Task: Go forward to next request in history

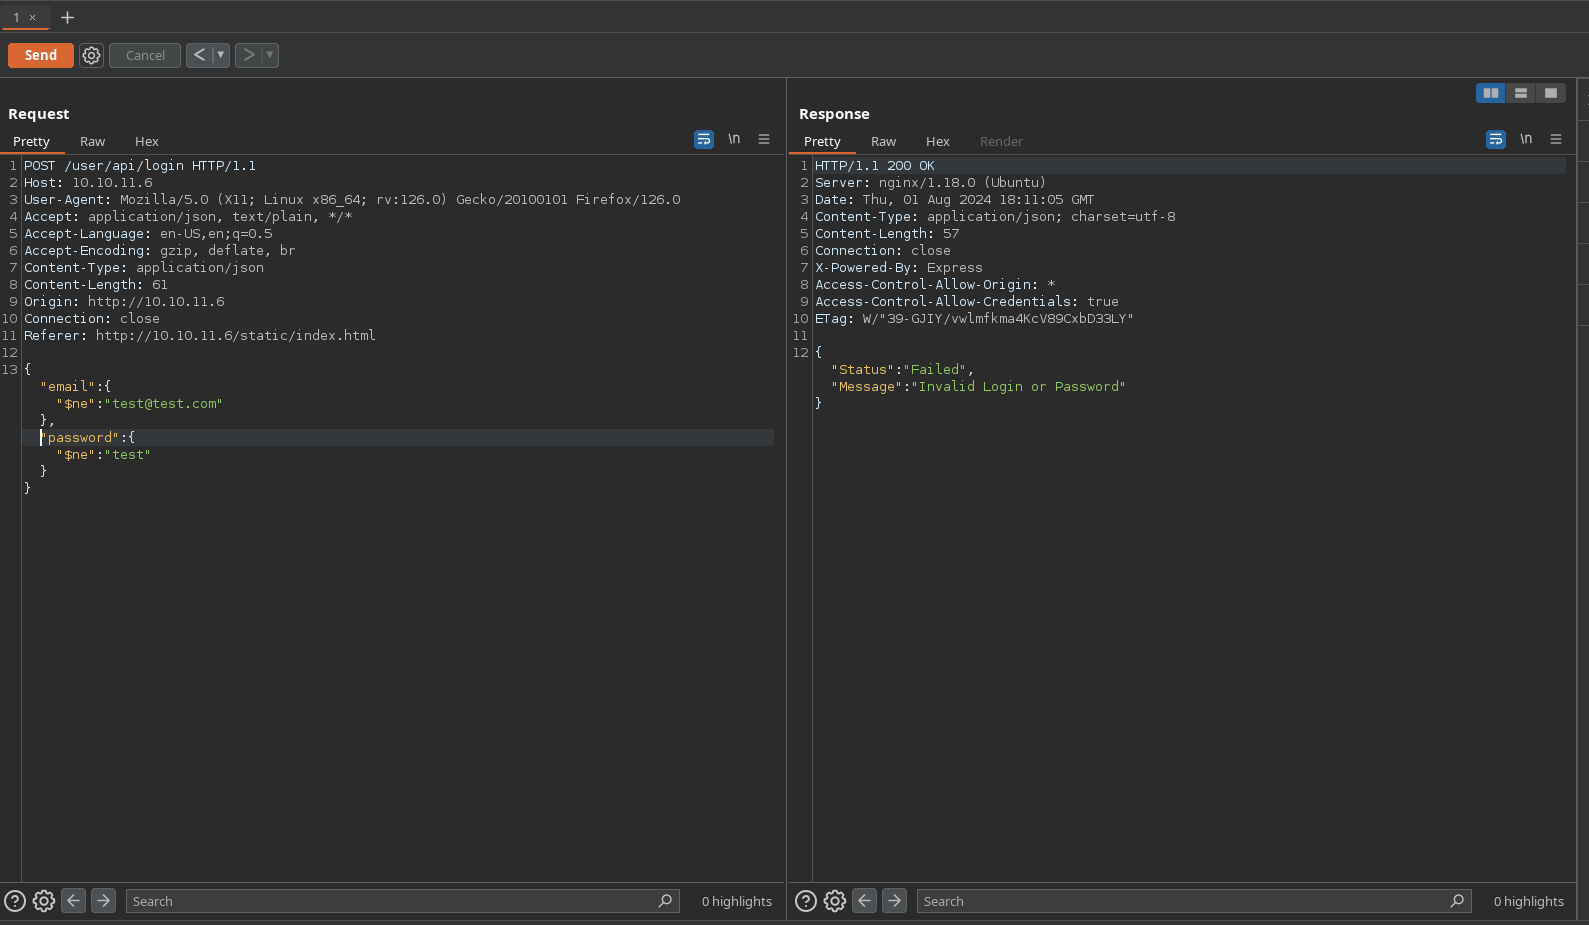Action: click(x=248, y=55)
